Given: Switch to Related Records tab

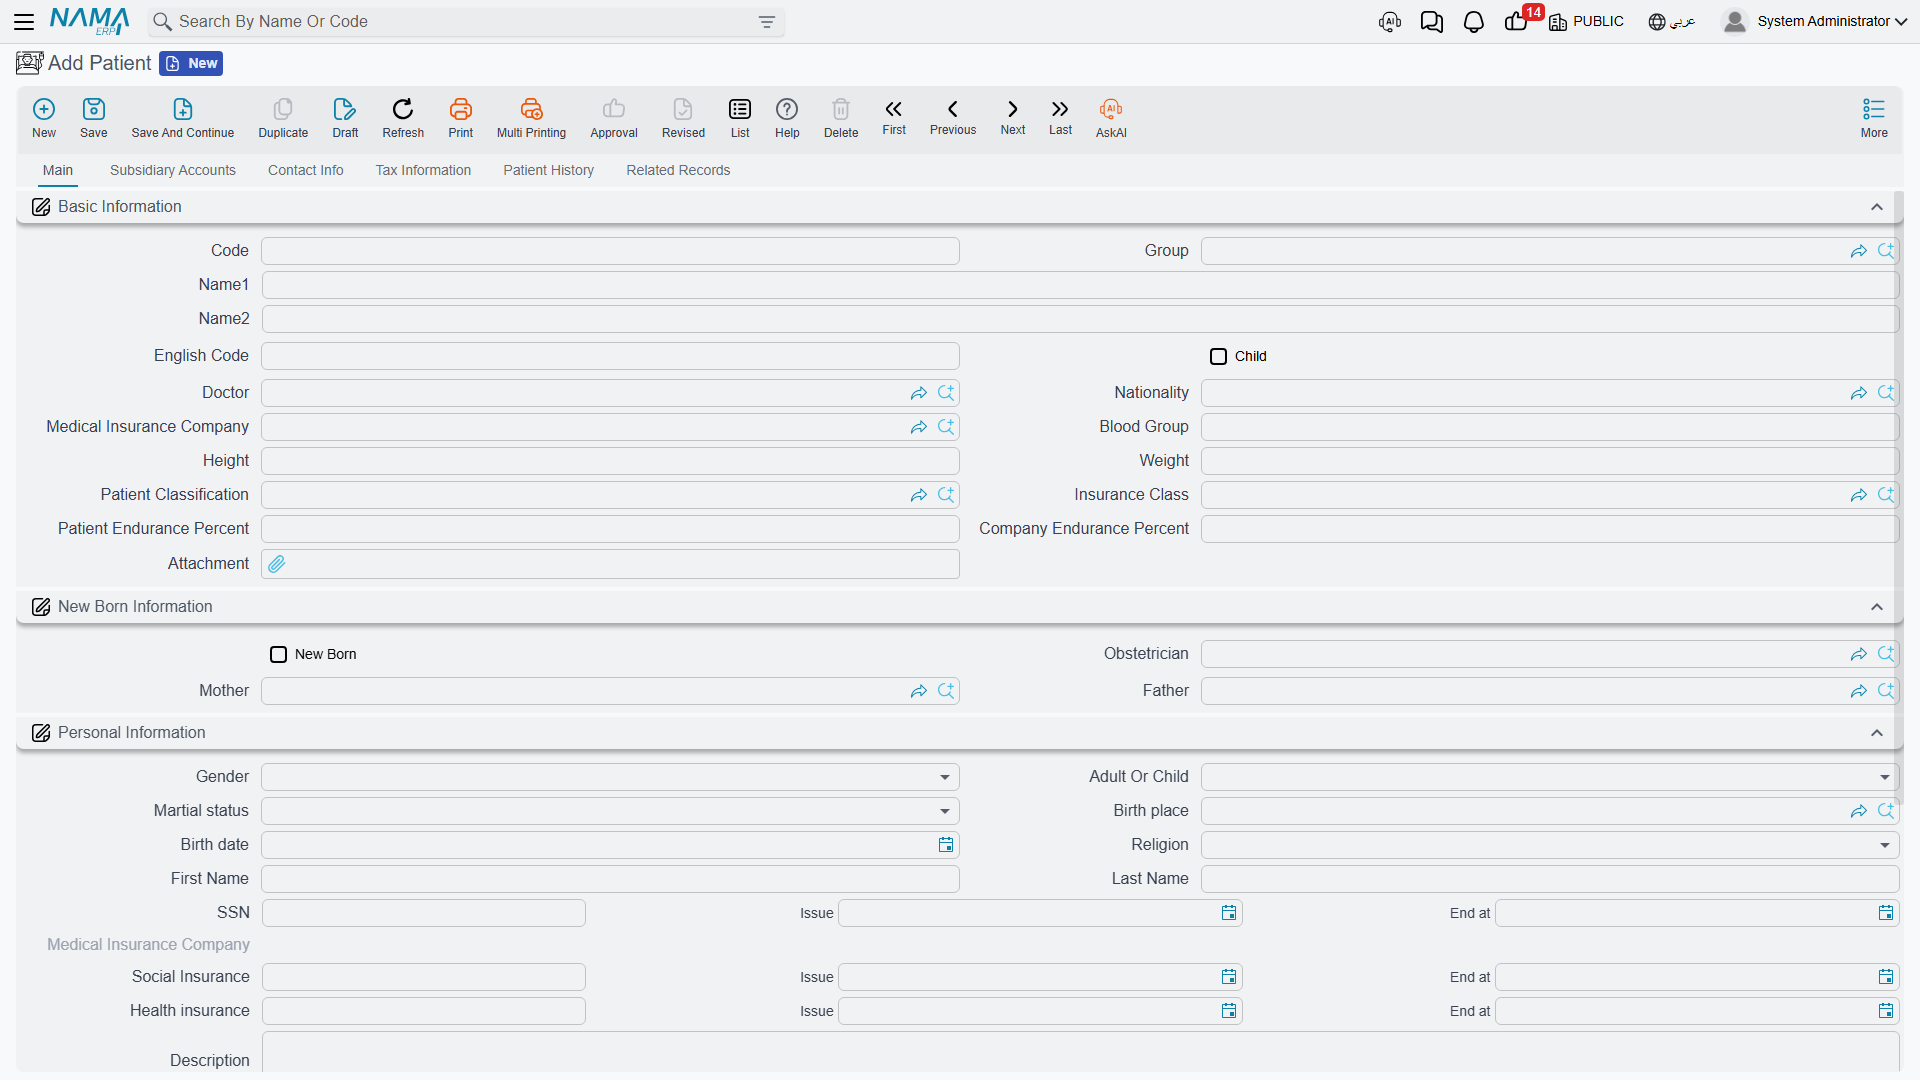Looking at the screenshot, I should (x=678, y=170).
